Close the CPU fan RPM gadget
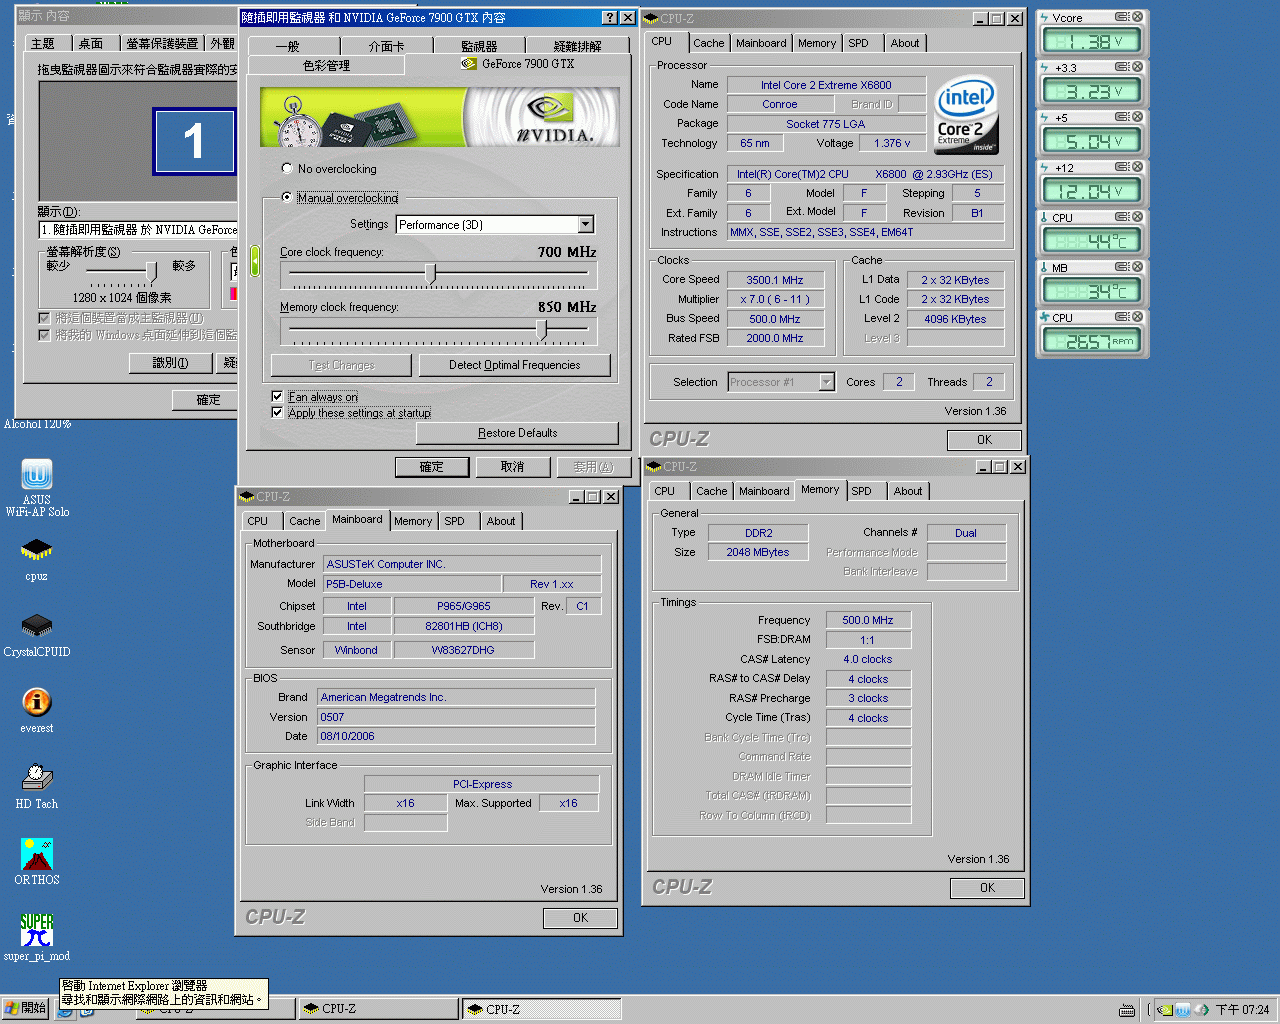 pos(1137,317)
